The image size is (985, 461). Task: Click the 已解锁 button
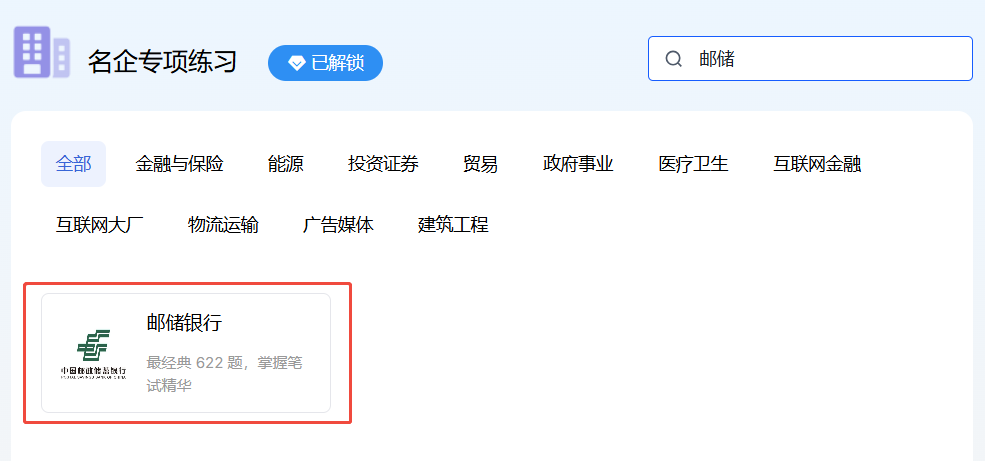point(325,63)
